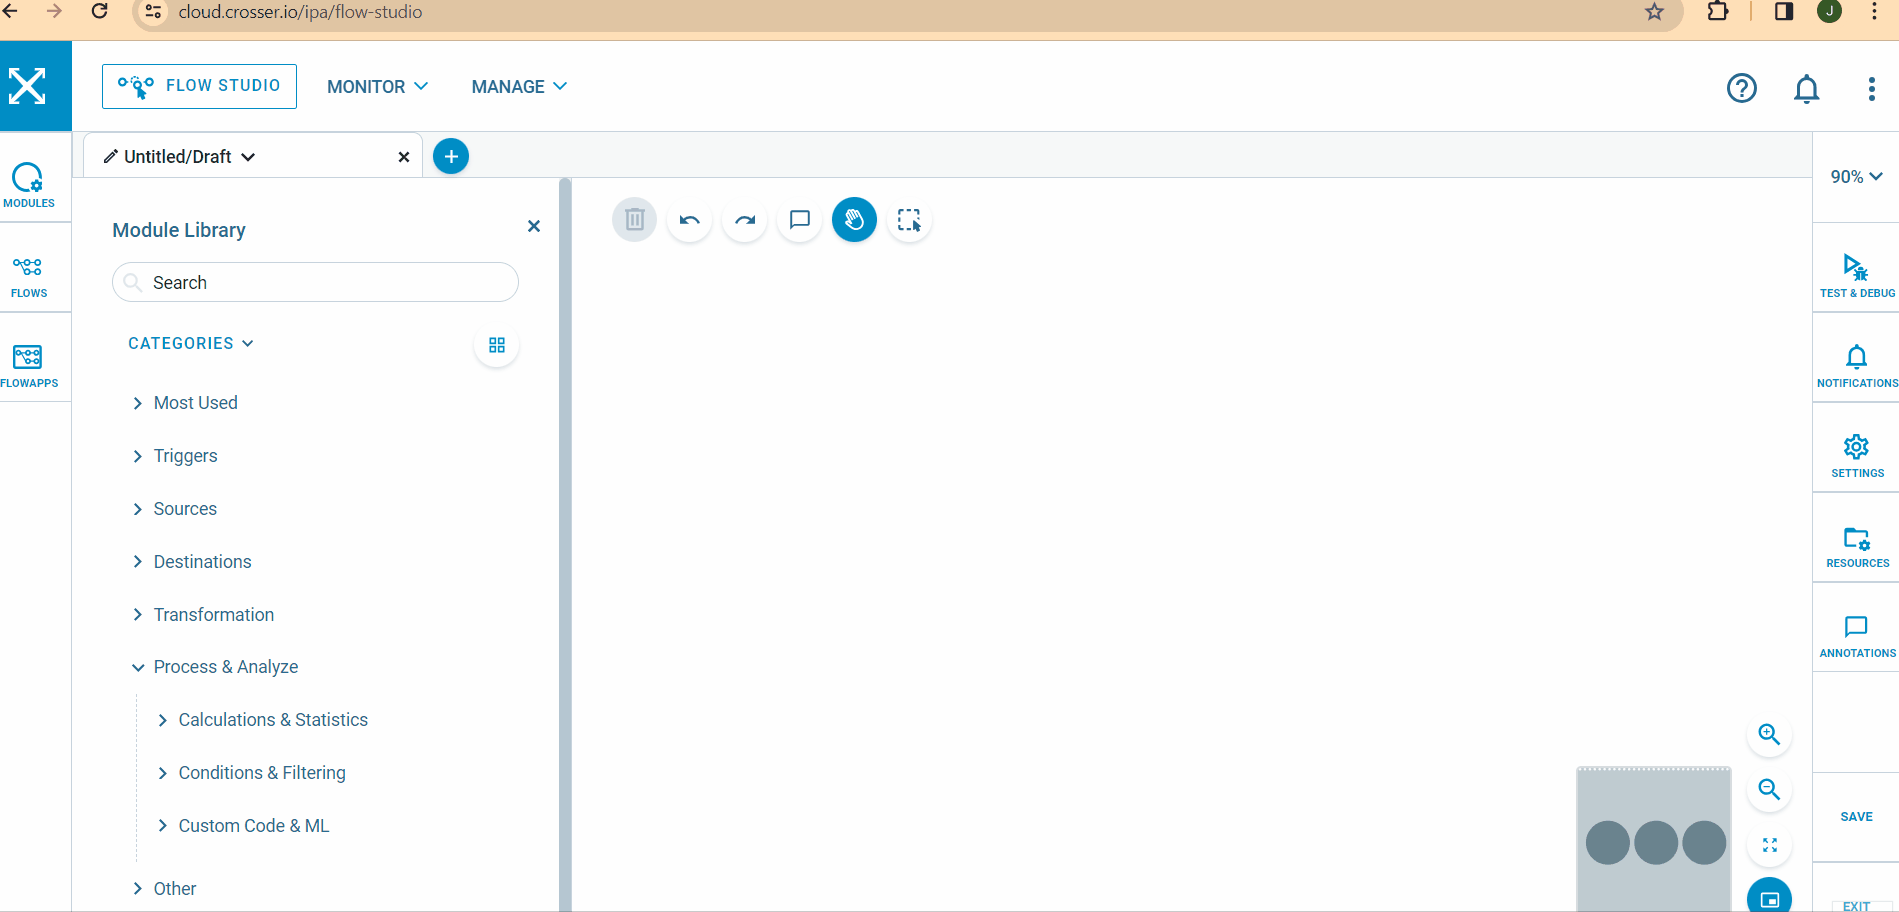The image size is (1899, 912).
Task: Click the undo arrow in canvas toolbar
Action: 689,220
